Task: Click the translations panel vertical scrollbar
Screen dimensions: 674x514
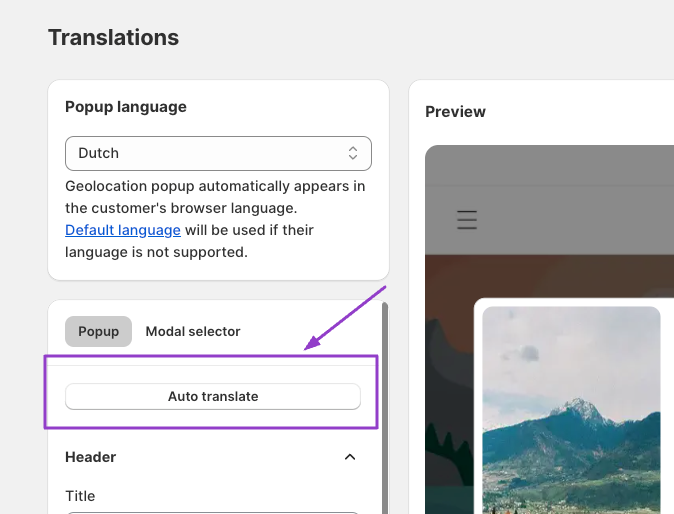Action: (385, 408)
